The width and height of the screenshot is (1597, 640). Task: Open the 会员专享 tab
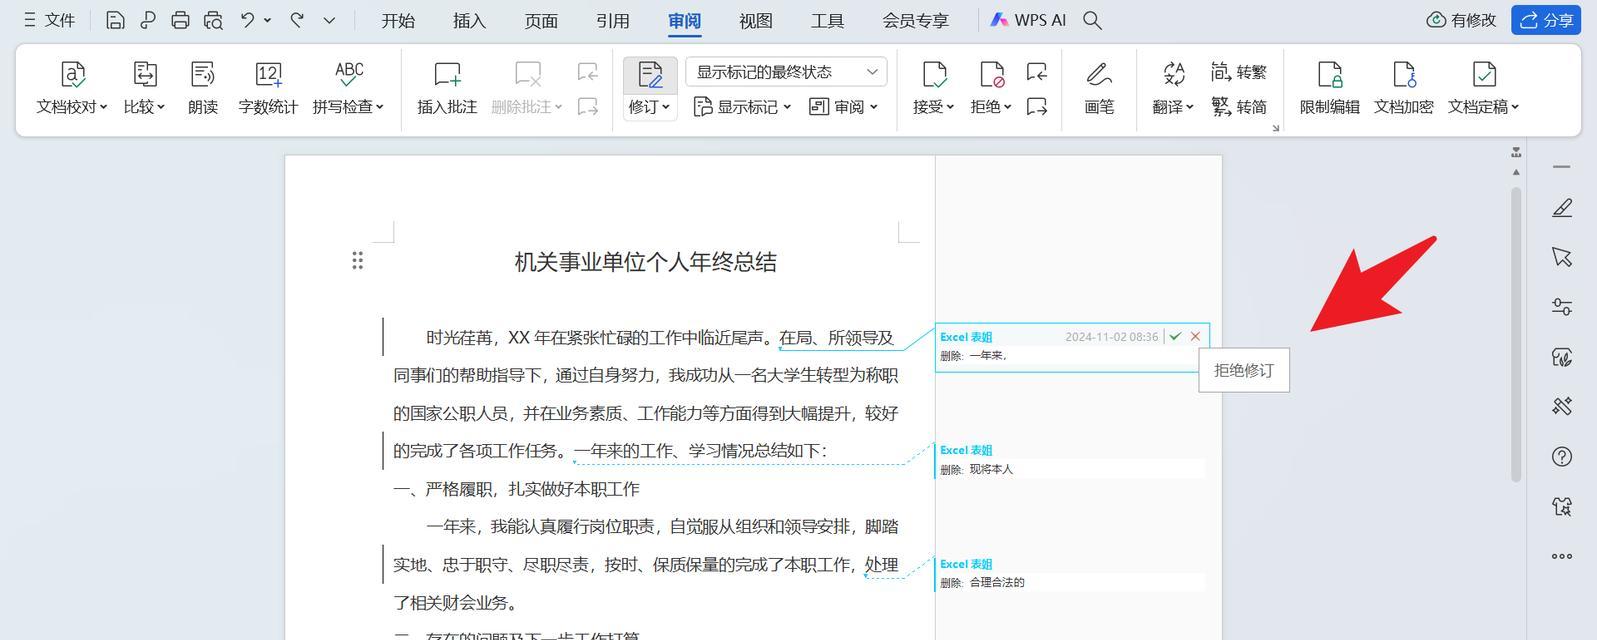[x=915, y=20]
